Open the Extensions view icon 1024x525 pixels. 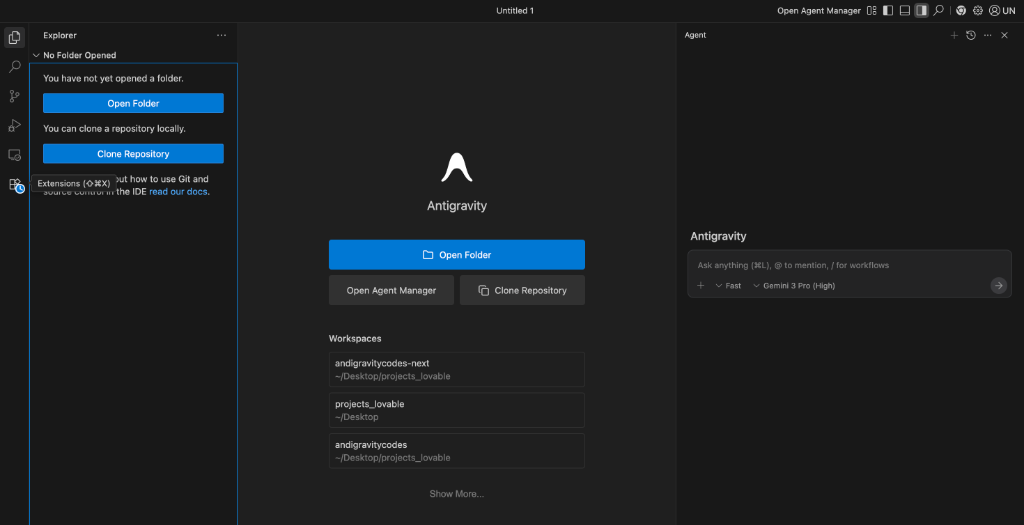(x=16, y=185)
